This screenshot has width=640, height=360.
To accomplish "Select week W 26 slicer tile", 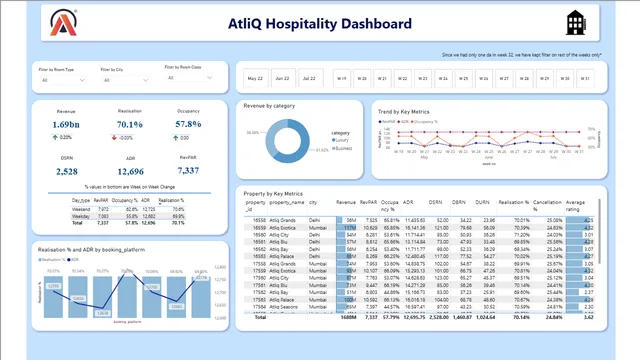I will [x=484, y=78].
